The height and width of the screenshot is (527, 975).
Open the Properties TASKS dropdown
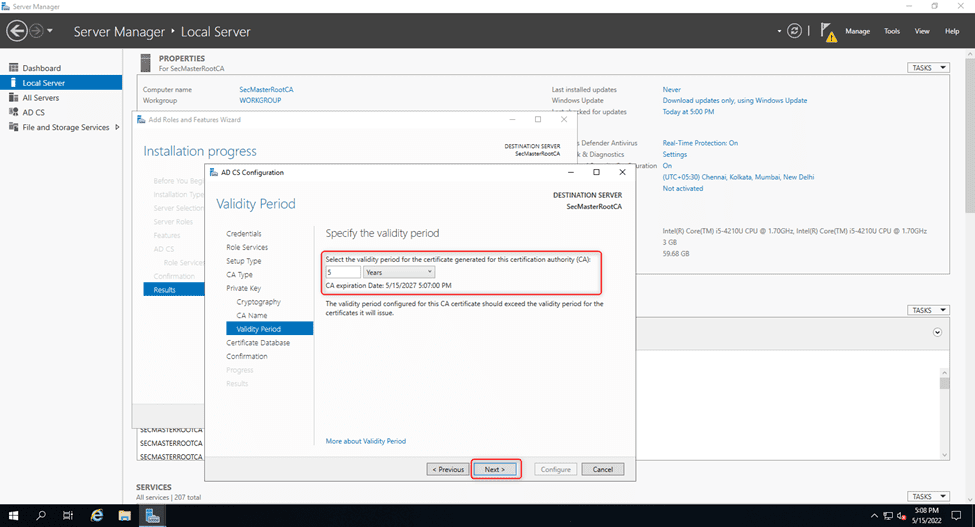(x=928, y=68)
